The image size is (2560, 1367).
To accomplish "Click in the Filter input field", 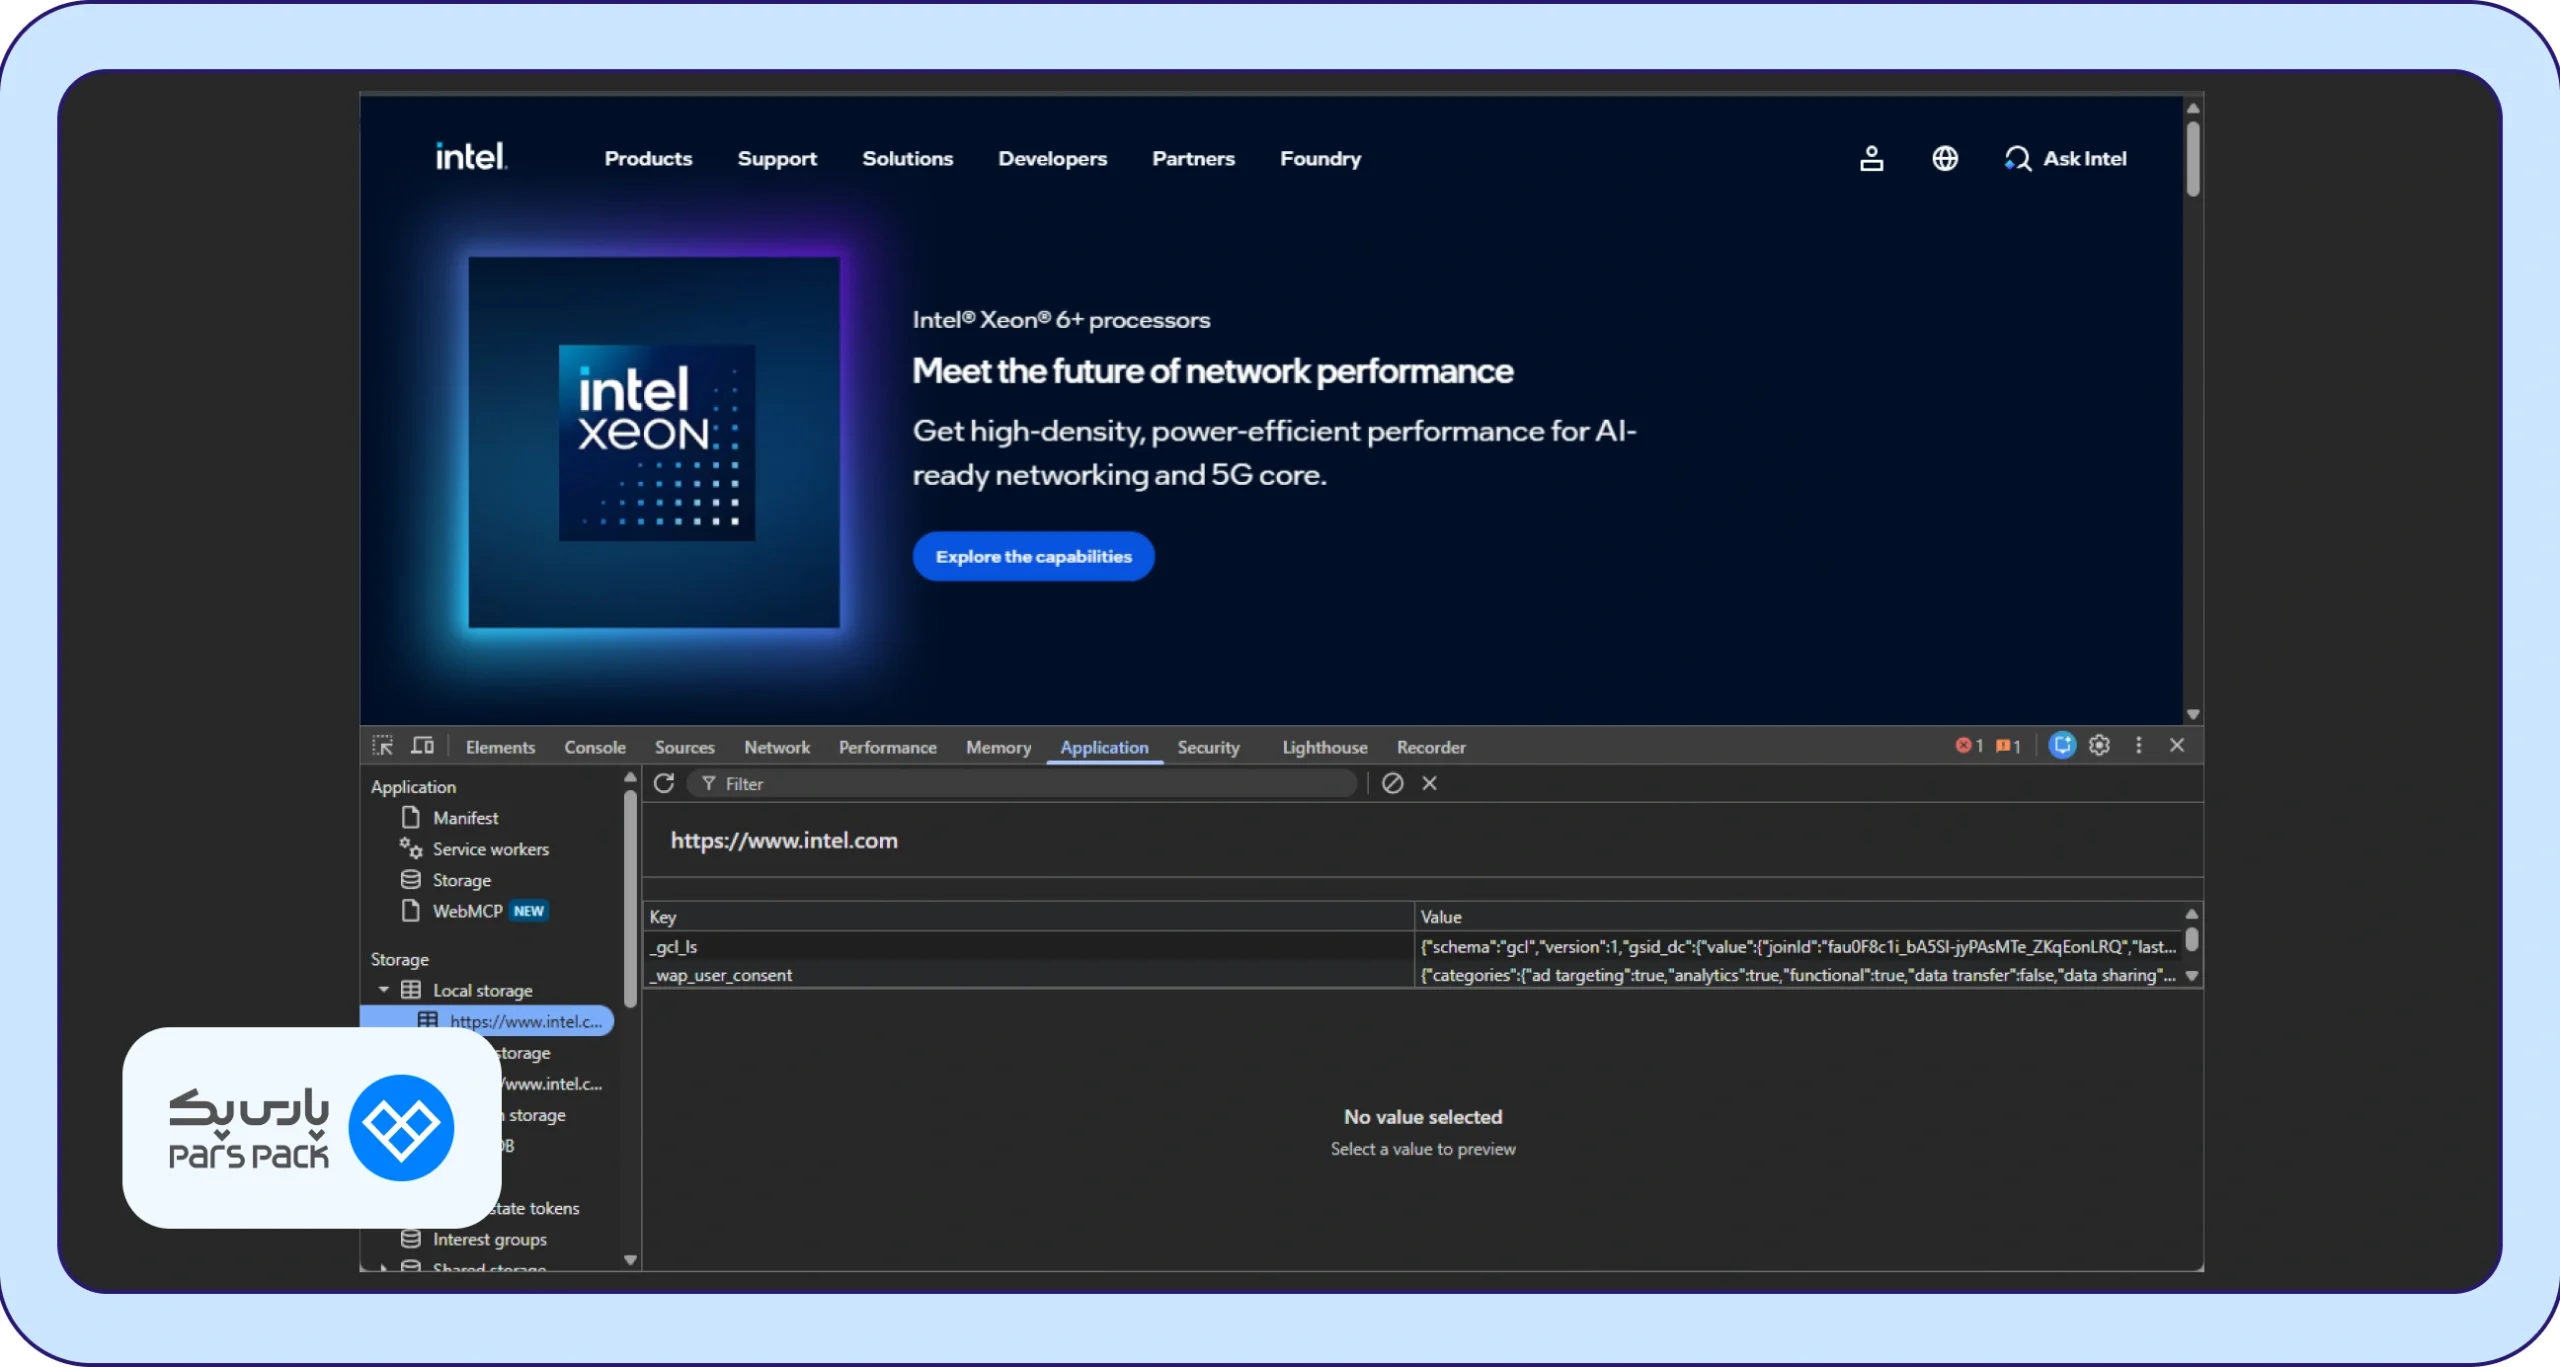I will coord(1022,783).
